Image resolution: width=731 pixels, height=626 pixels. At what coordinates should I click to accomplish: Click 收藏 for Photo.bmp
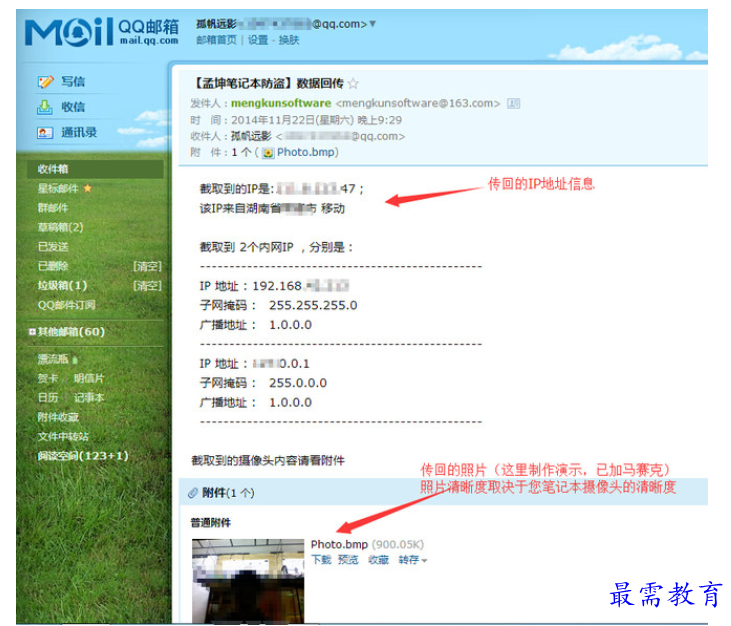point(379,560)
